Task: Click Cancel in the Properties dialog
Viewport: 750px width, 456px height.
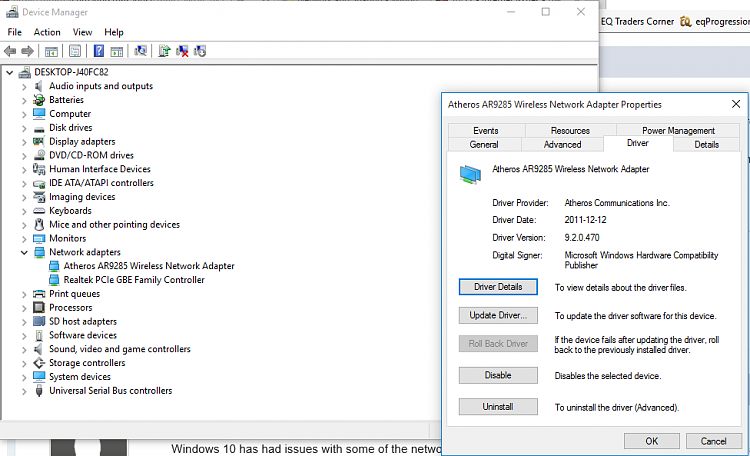Action: point(714,441)
